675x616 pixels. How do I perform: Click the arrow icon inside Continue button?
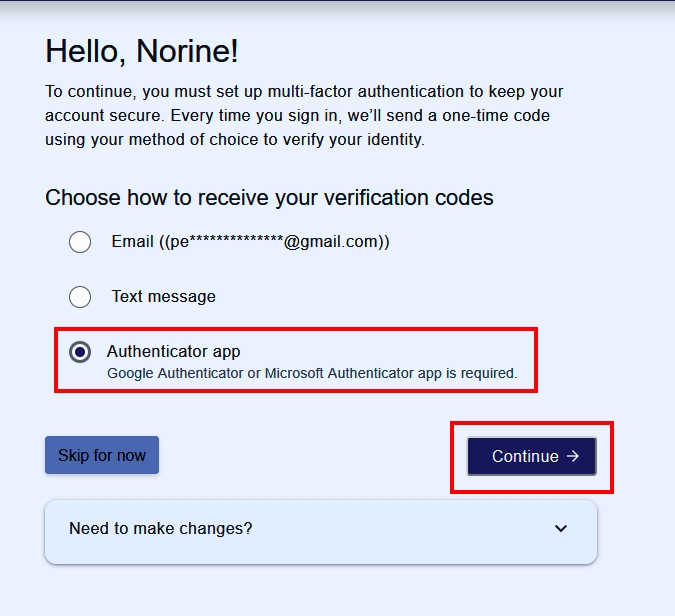click(x=573, y=456)
